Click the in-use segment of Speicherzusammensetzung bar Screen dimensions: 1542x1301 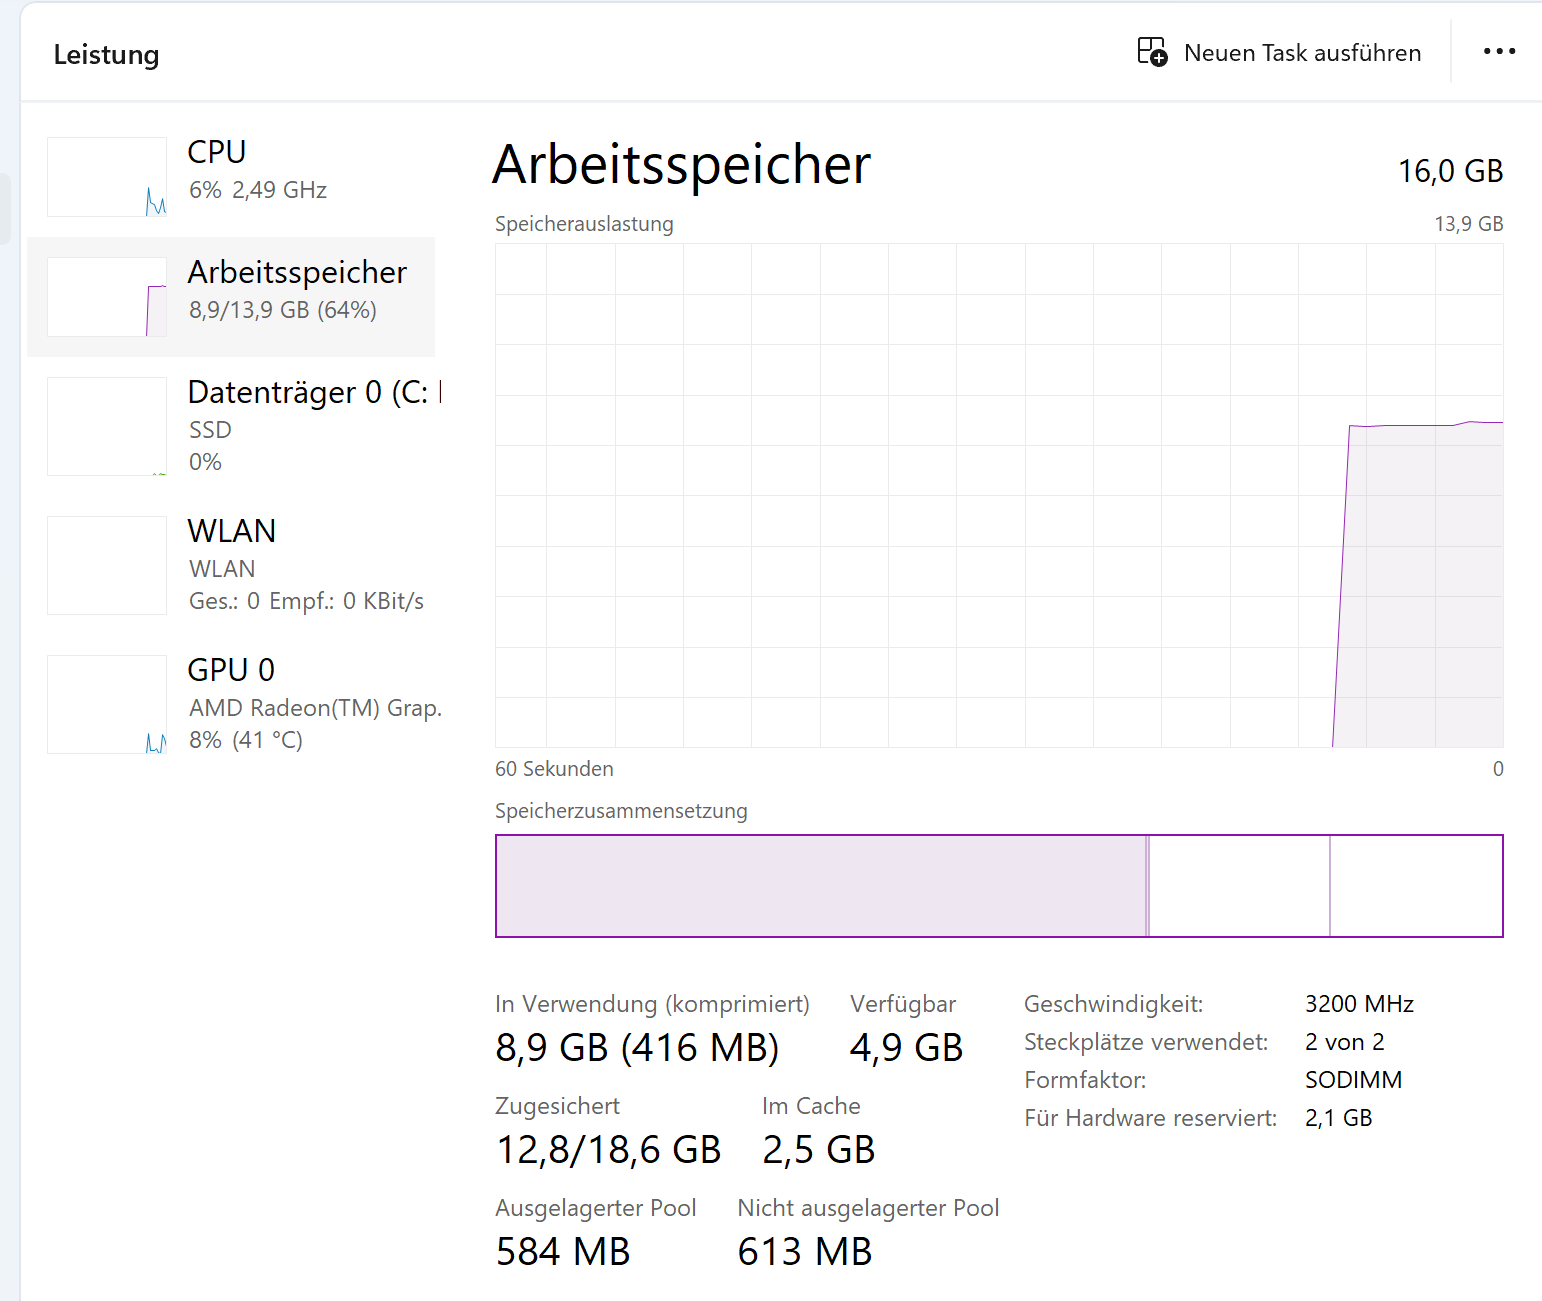[x=821, y=886]
